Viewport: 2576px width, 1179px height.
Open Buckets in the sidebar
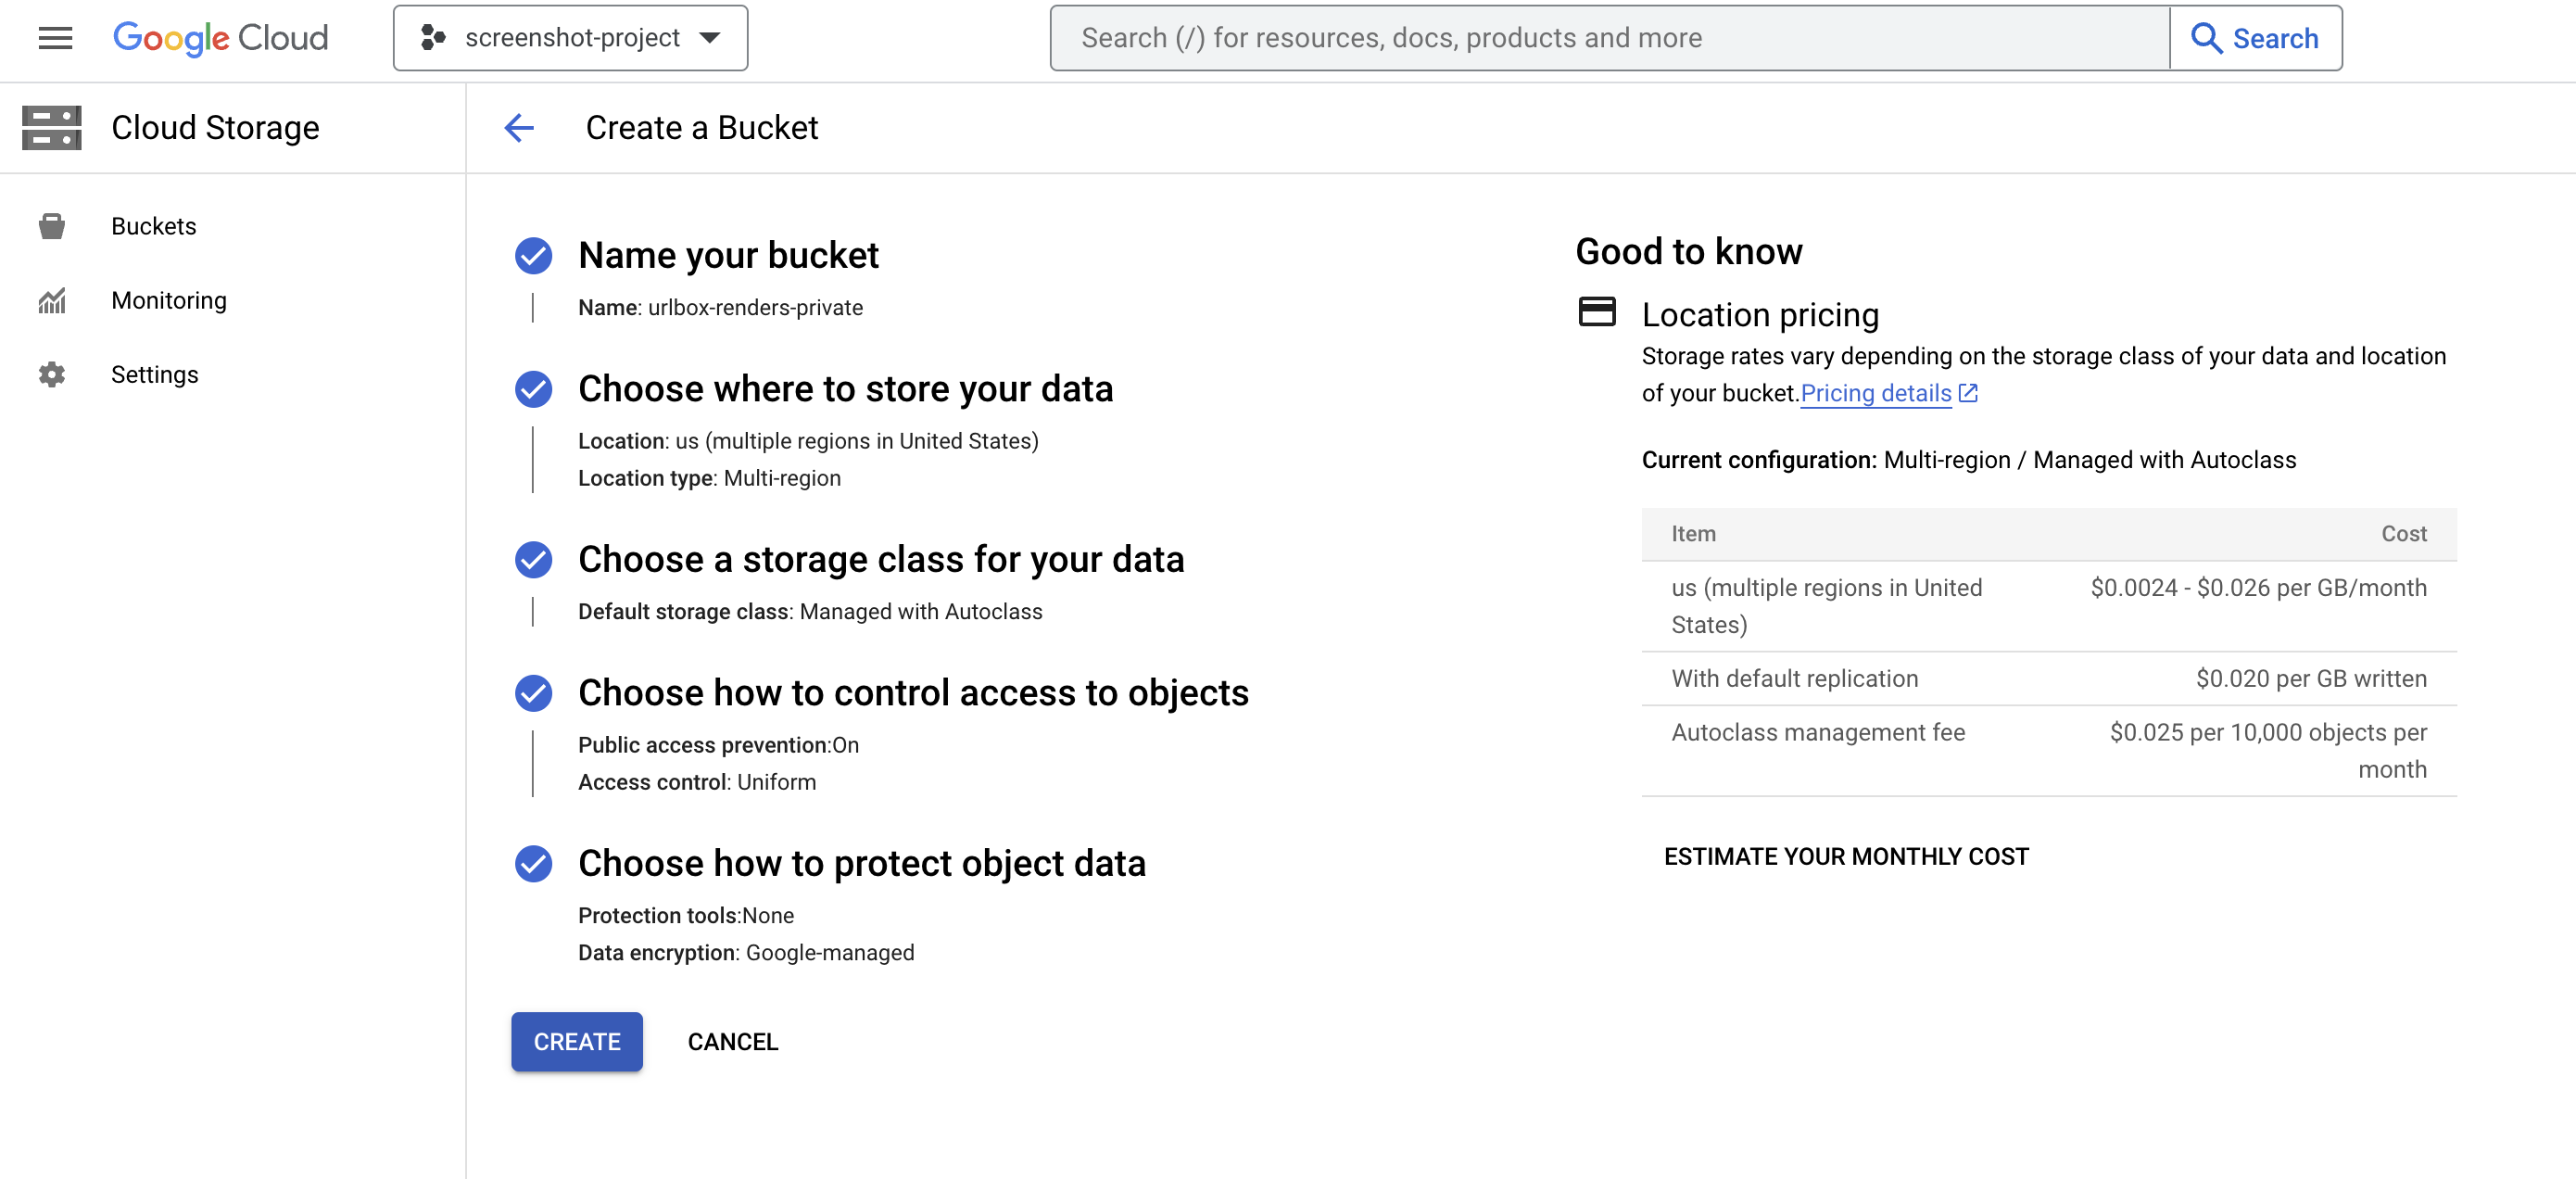(154, 226)
